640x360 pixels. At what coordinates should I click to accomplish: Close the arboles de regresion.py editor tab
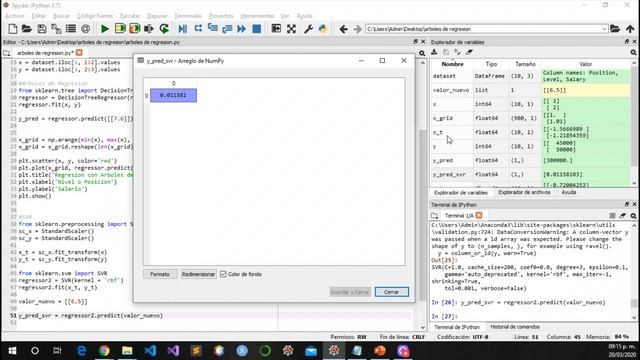click(x=79, y=53)
